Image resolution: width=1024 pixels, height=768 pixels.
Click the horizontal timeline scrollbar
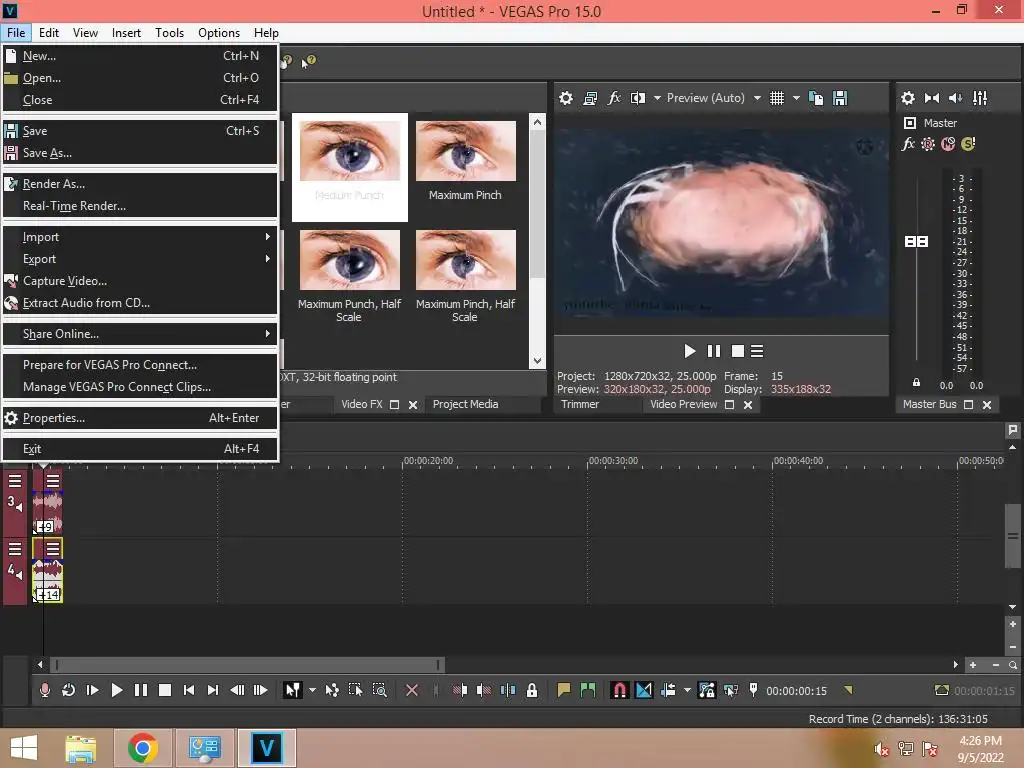tap(248, 665)
